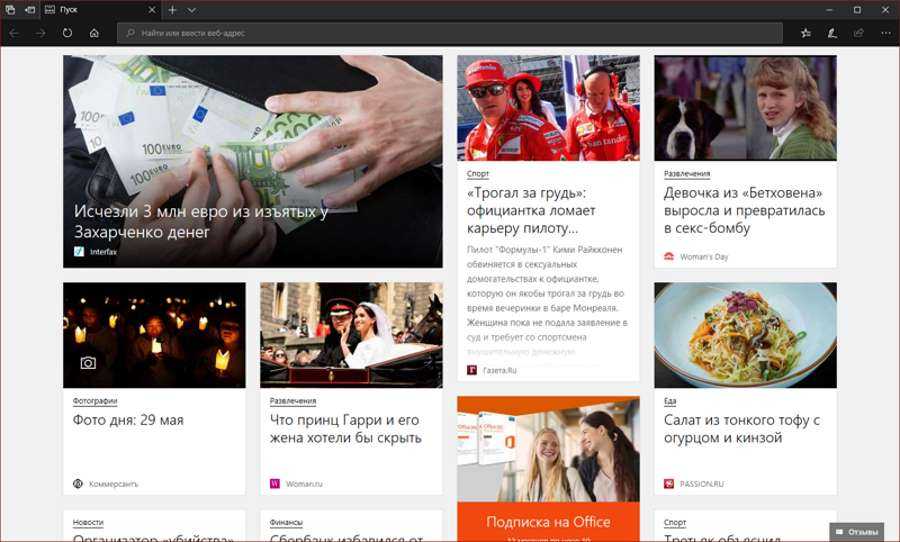900x542 pixels.
Task: Select the Пуск tab
Action: click(x=100, y=10)
